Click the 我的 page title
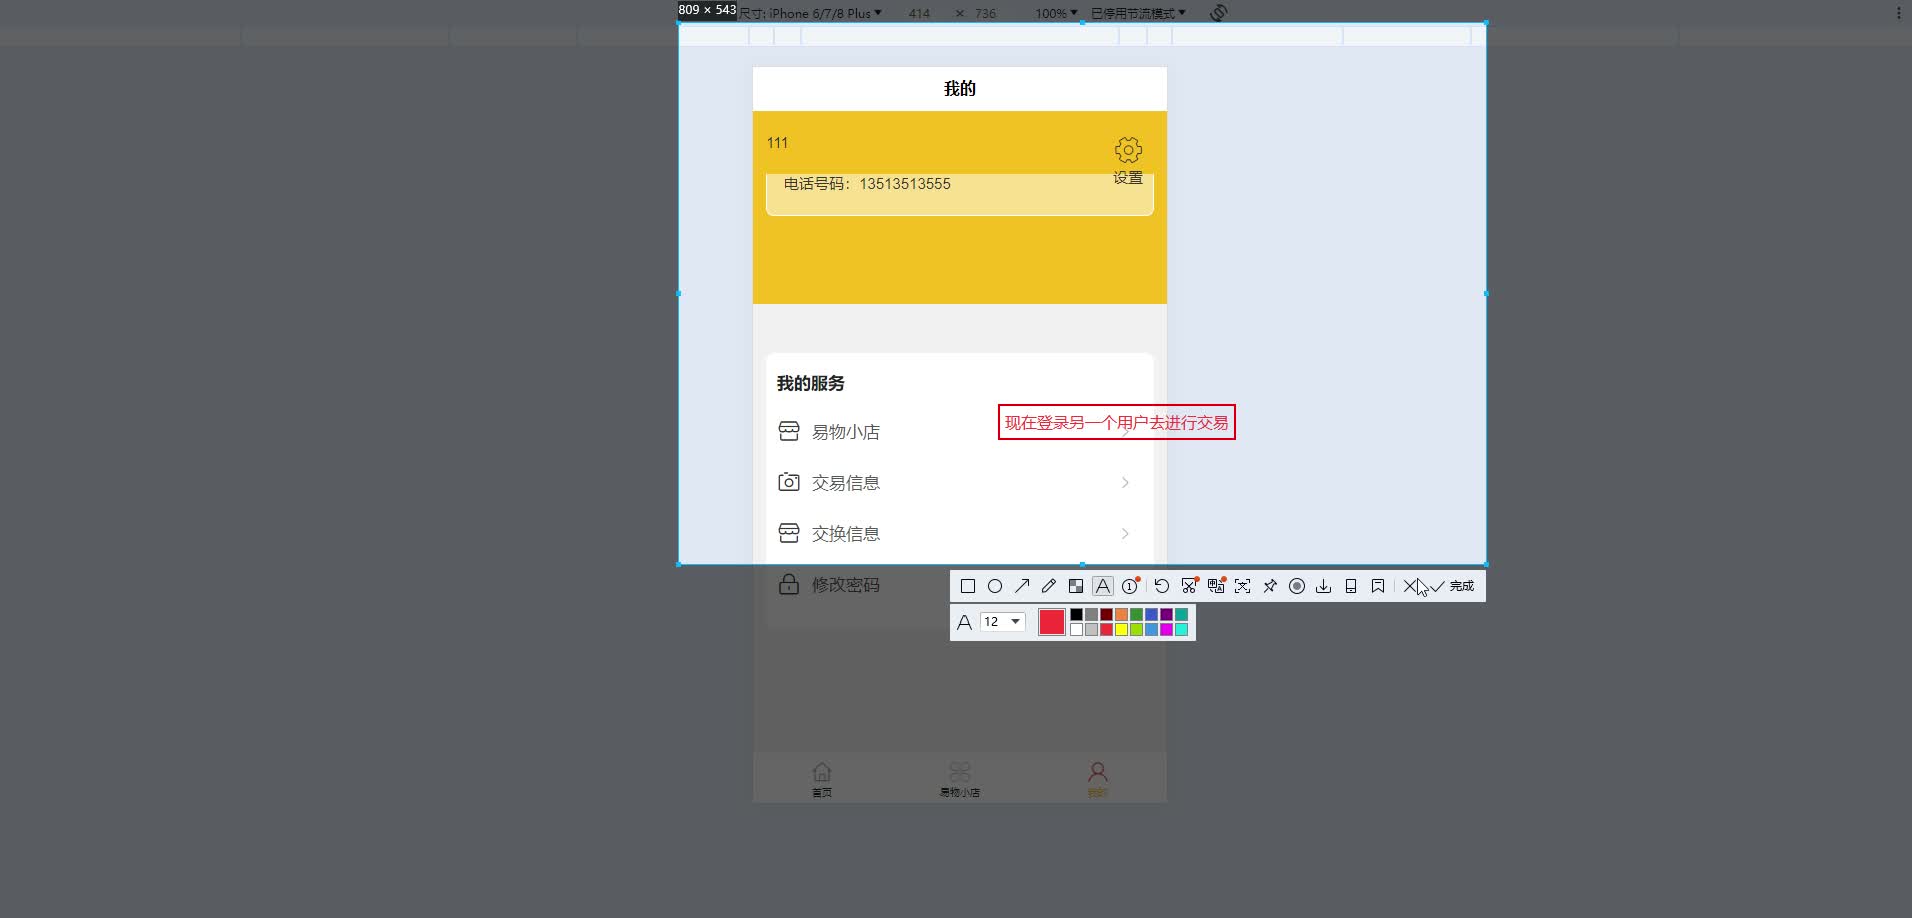 960,89
